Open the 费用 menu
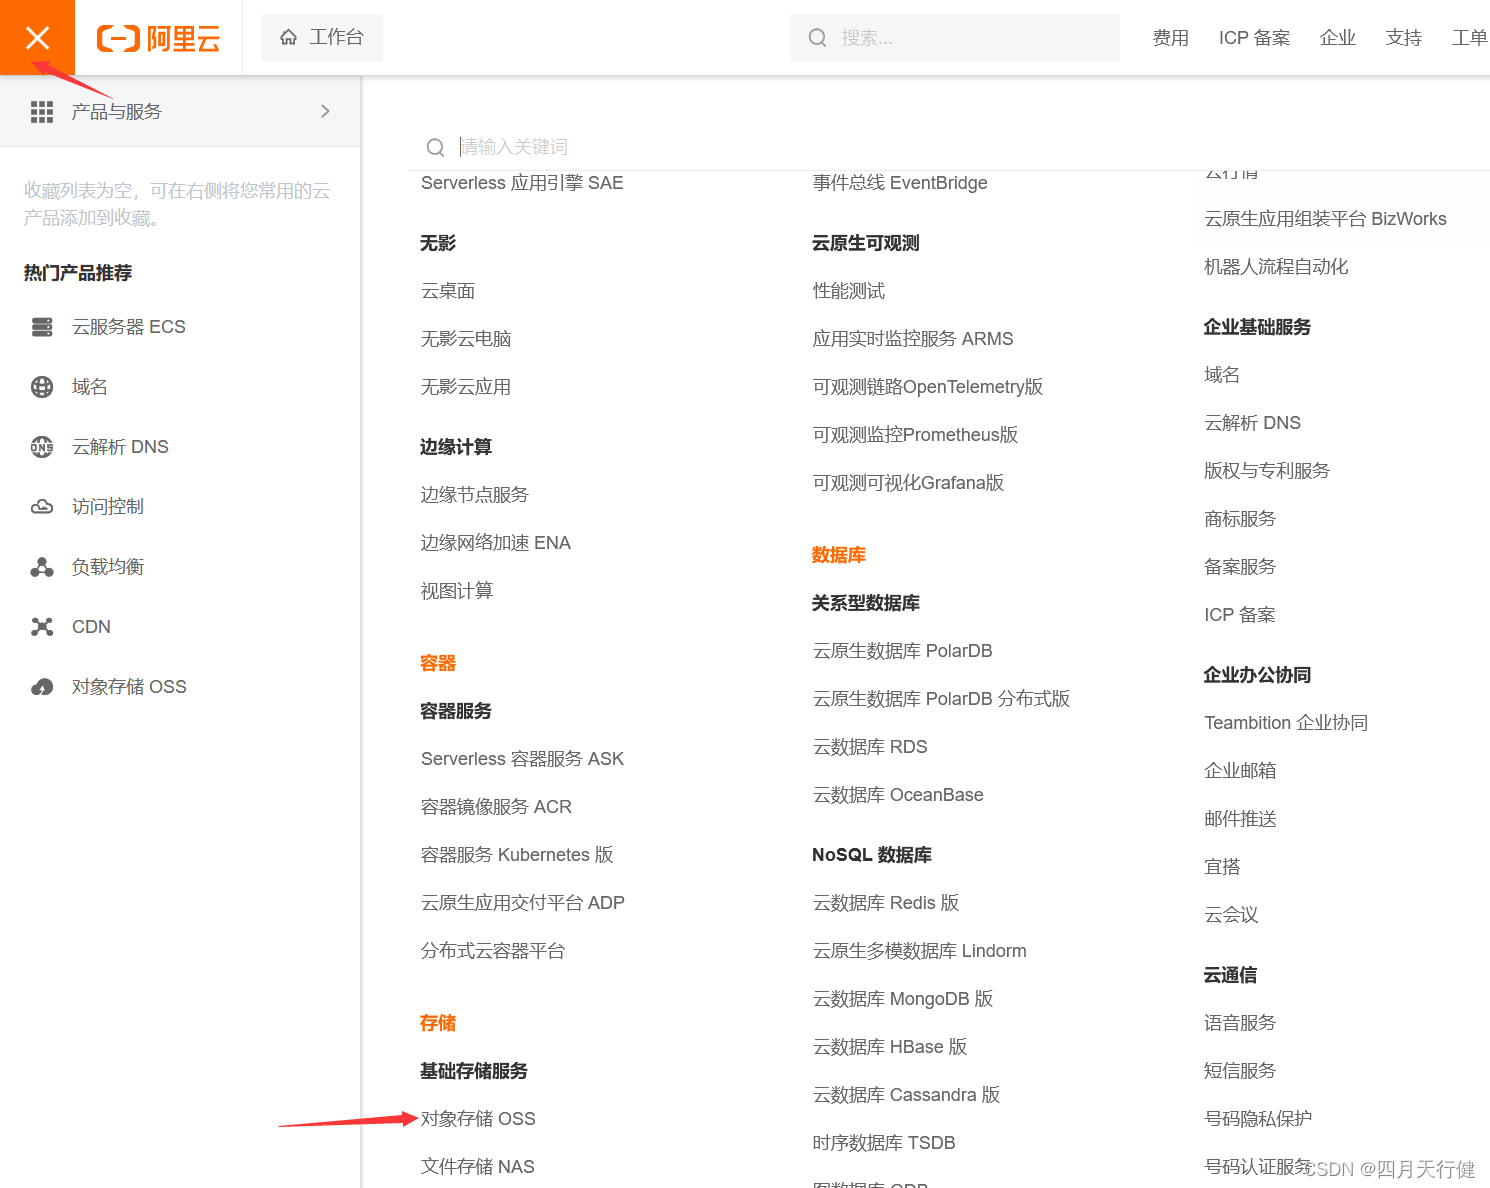Viewport: 1490px width, 1188px height. pyautogui.click(x=1171, y=38)
